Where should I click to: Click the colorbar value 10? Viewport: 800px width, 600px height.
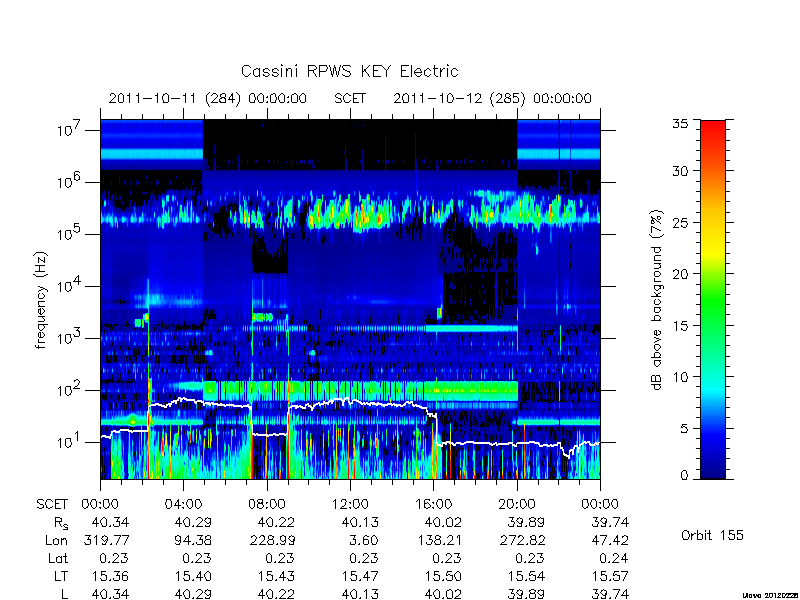coord(680,377)
